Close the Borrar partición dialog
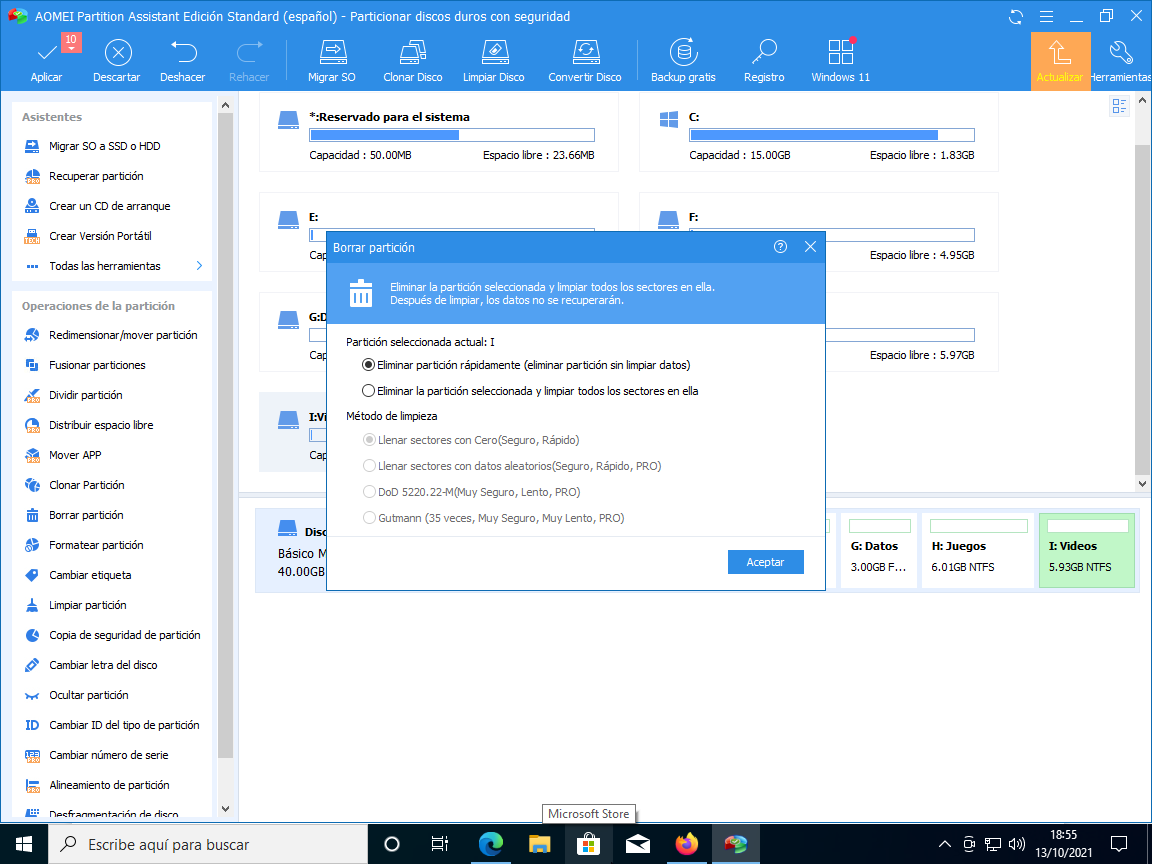 point(810,247)
